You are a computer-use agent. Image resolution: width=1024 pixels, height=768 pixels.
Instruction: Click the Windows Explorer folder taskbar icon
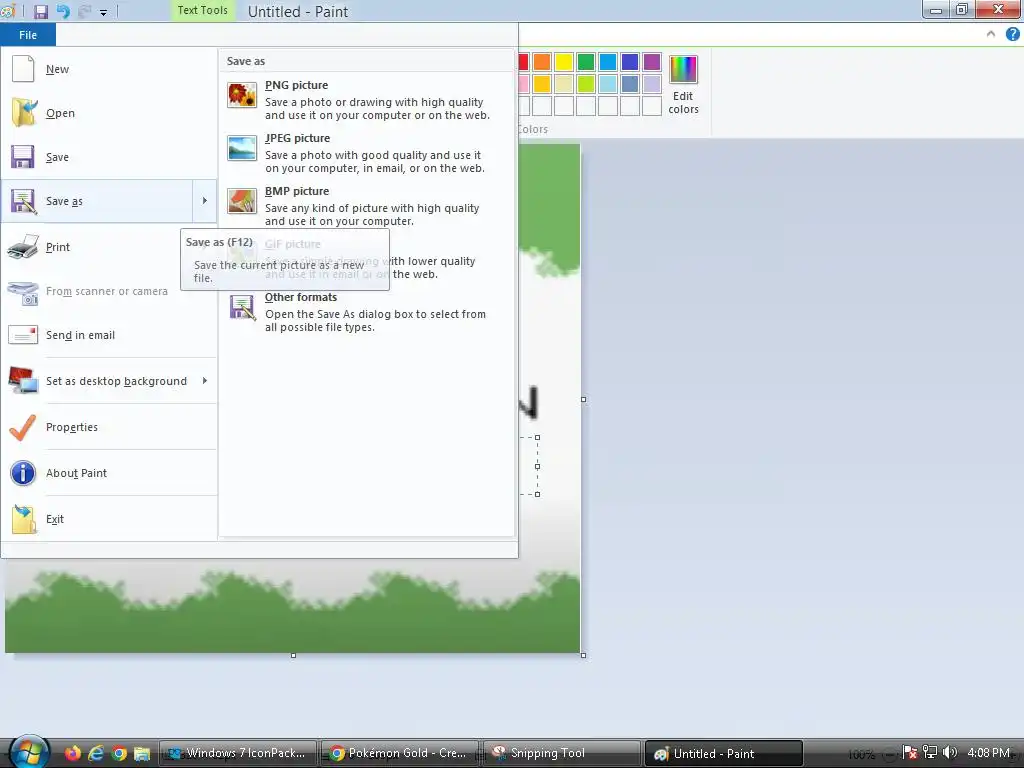[142, 753]
